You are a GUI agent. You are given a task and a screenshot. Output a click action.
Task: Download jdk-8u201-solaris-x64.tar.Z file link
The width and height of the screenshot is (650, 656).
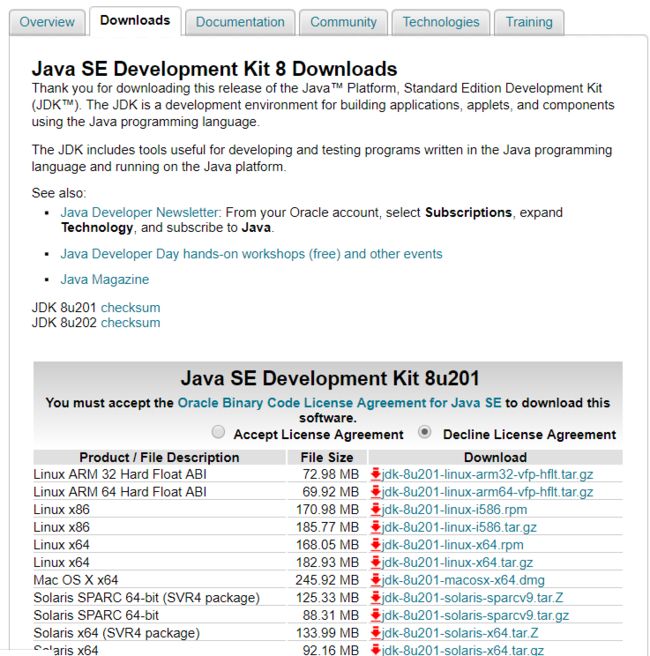point(460,633)
